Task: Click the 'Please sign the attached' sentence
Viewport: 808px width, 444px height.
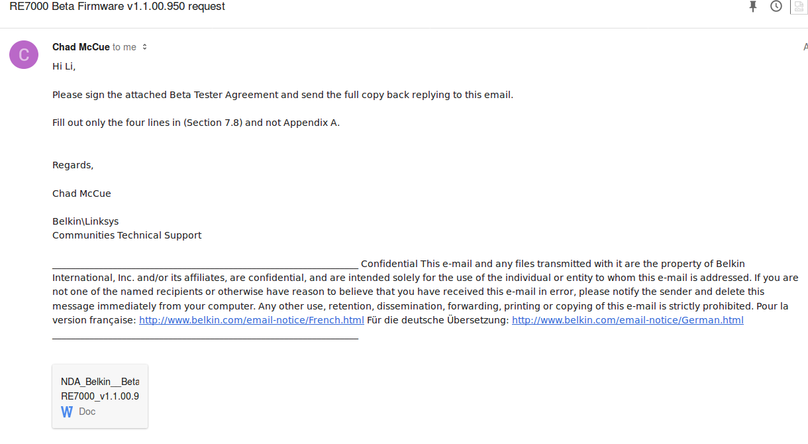Action: click(x=282, y=95)
